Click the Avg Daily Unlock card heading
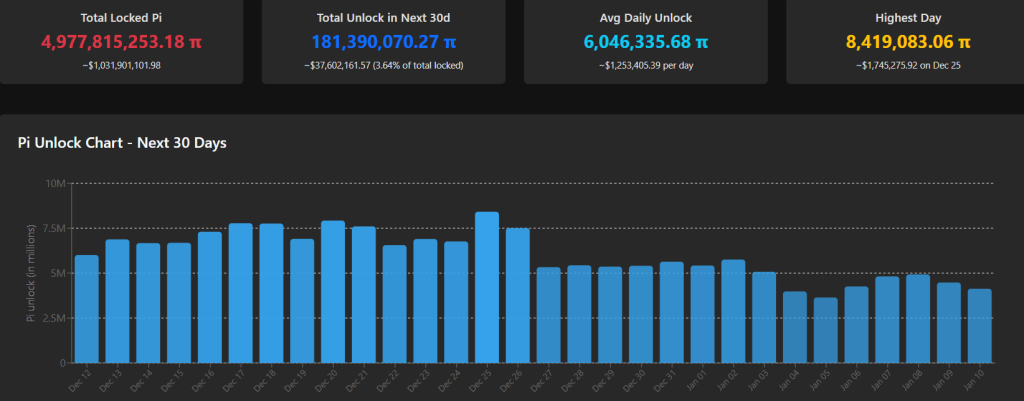Viewport: 1024px width, 401px height. pos(645,17)
